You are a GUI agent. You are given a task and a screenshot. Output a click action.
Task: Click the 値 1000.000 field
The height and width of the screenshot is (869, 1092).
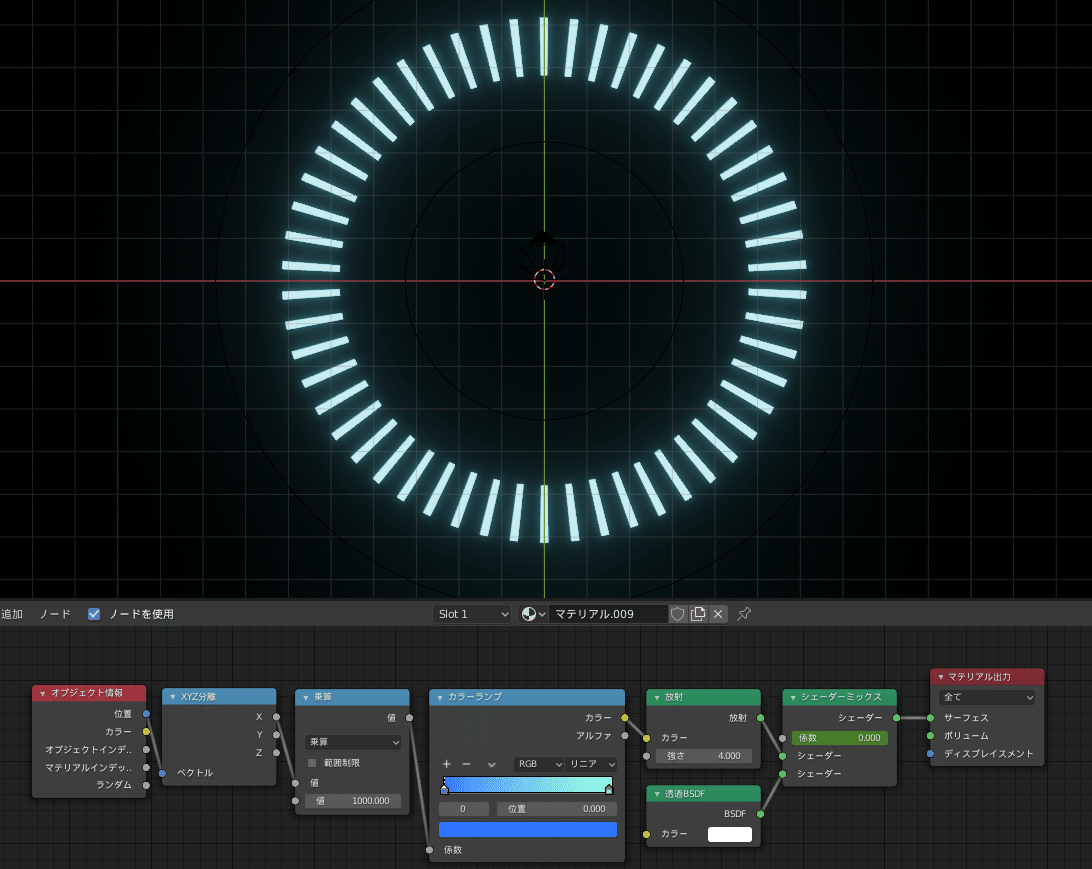tap(352, 801)
